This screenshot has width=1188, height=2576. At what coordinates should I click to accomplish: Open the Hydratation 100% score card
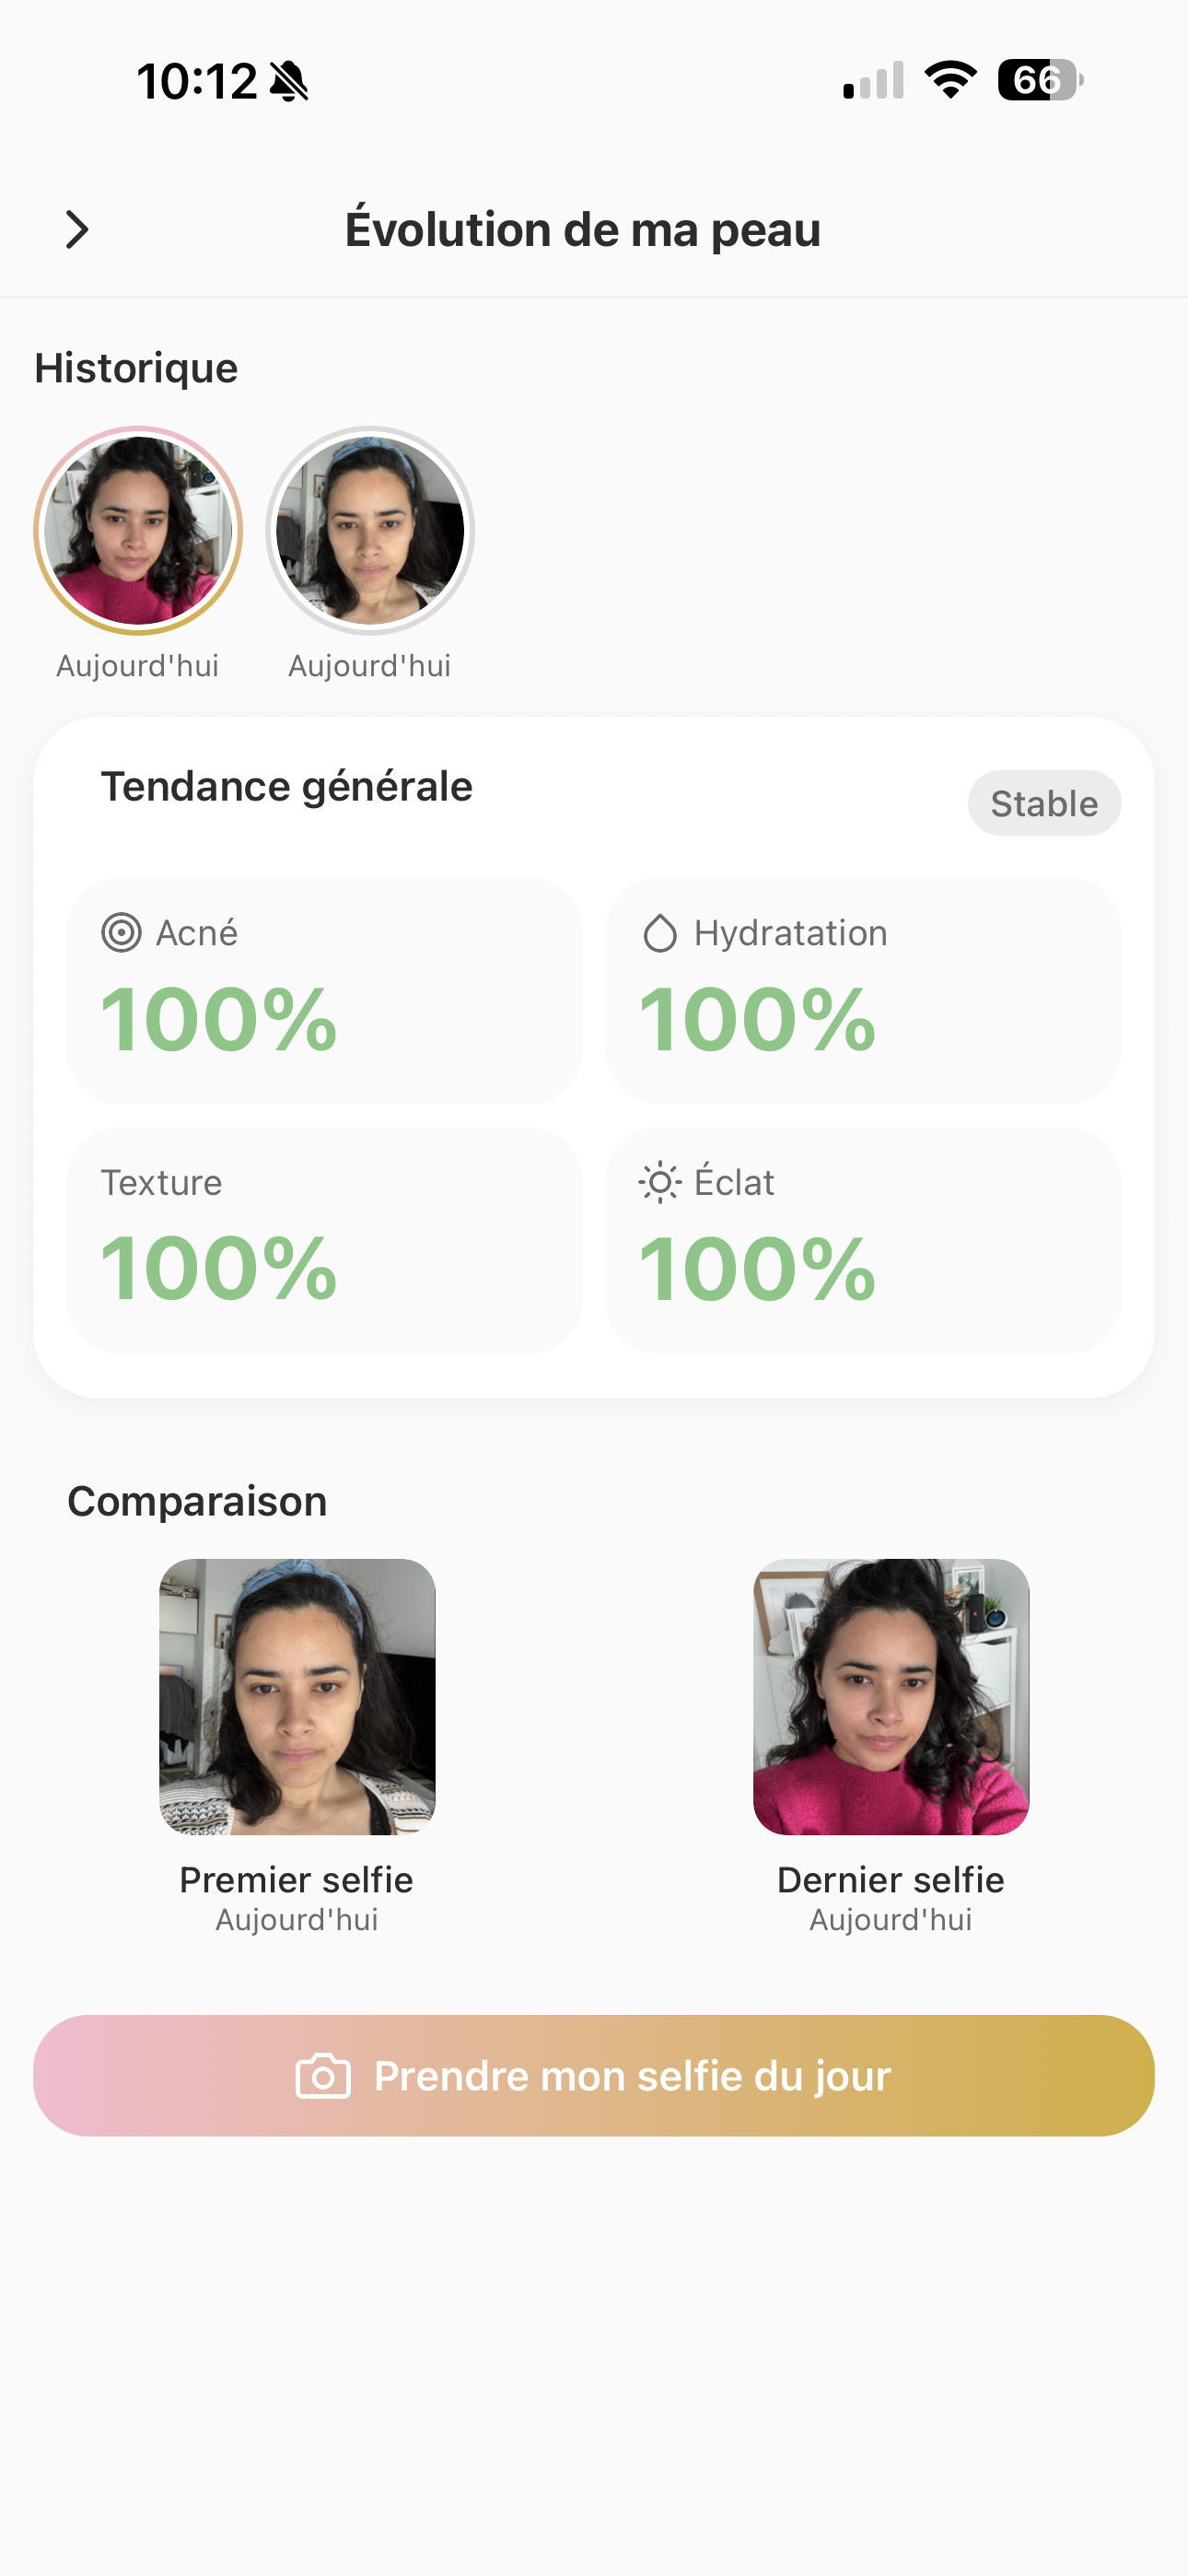click(862, 990)
